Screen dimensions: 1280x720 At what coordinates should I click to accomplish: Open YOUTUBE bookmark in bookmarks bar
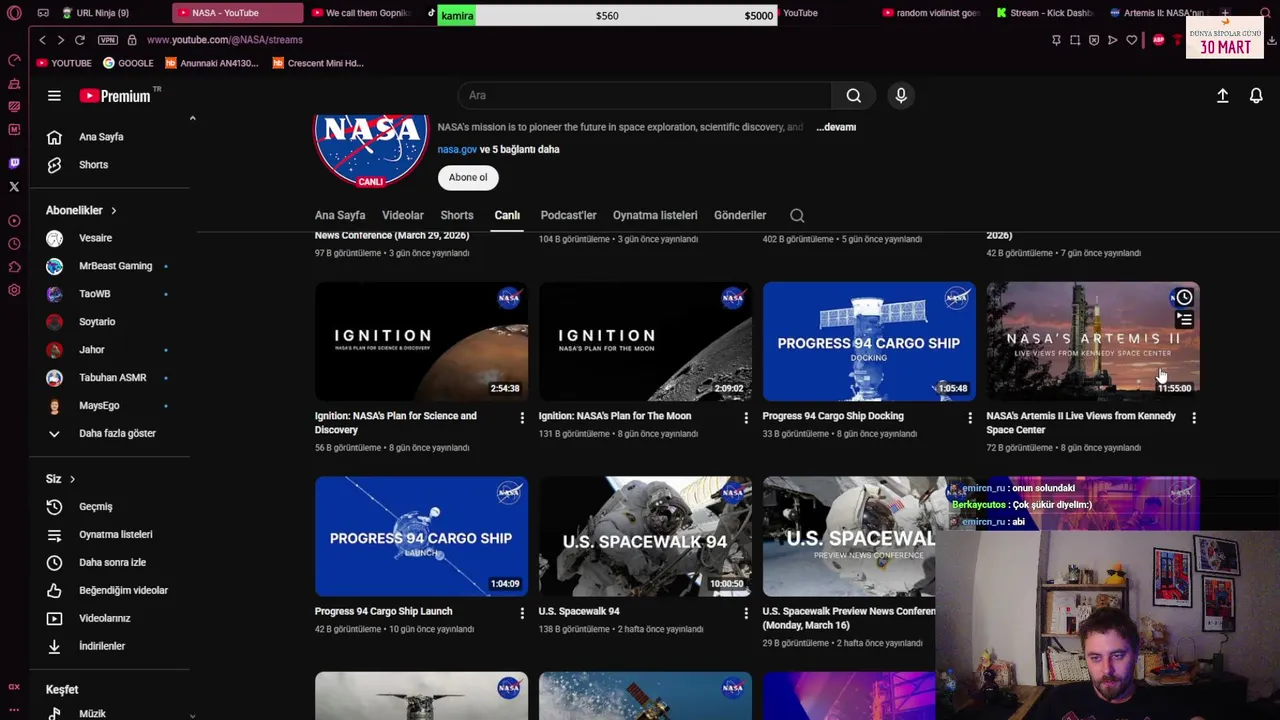coord(64,63)
